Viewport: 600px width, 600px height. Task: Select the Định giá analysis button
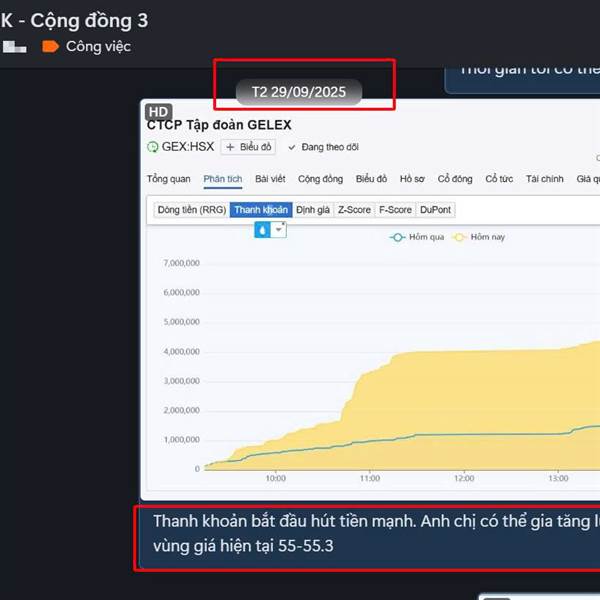(313, 210)
